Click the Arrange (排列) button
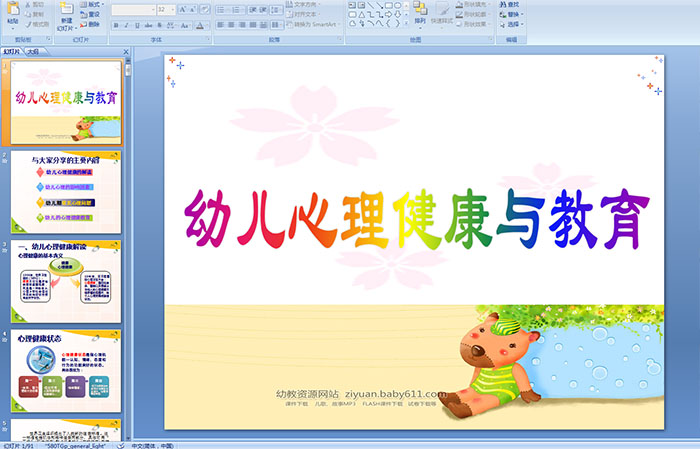Image resolution: width=700 pixels, height=449 pixels. coord(420,13)
